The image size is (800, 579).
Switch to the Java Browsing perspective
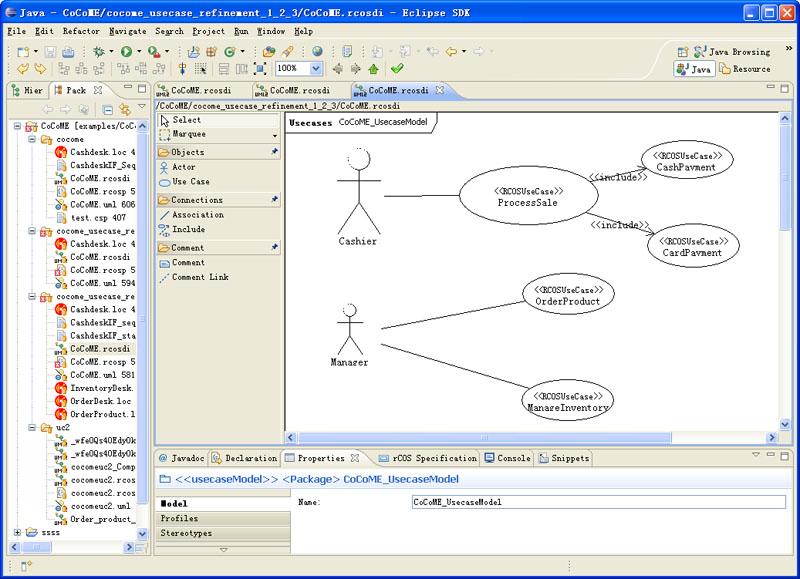click(x=732, y=52)
